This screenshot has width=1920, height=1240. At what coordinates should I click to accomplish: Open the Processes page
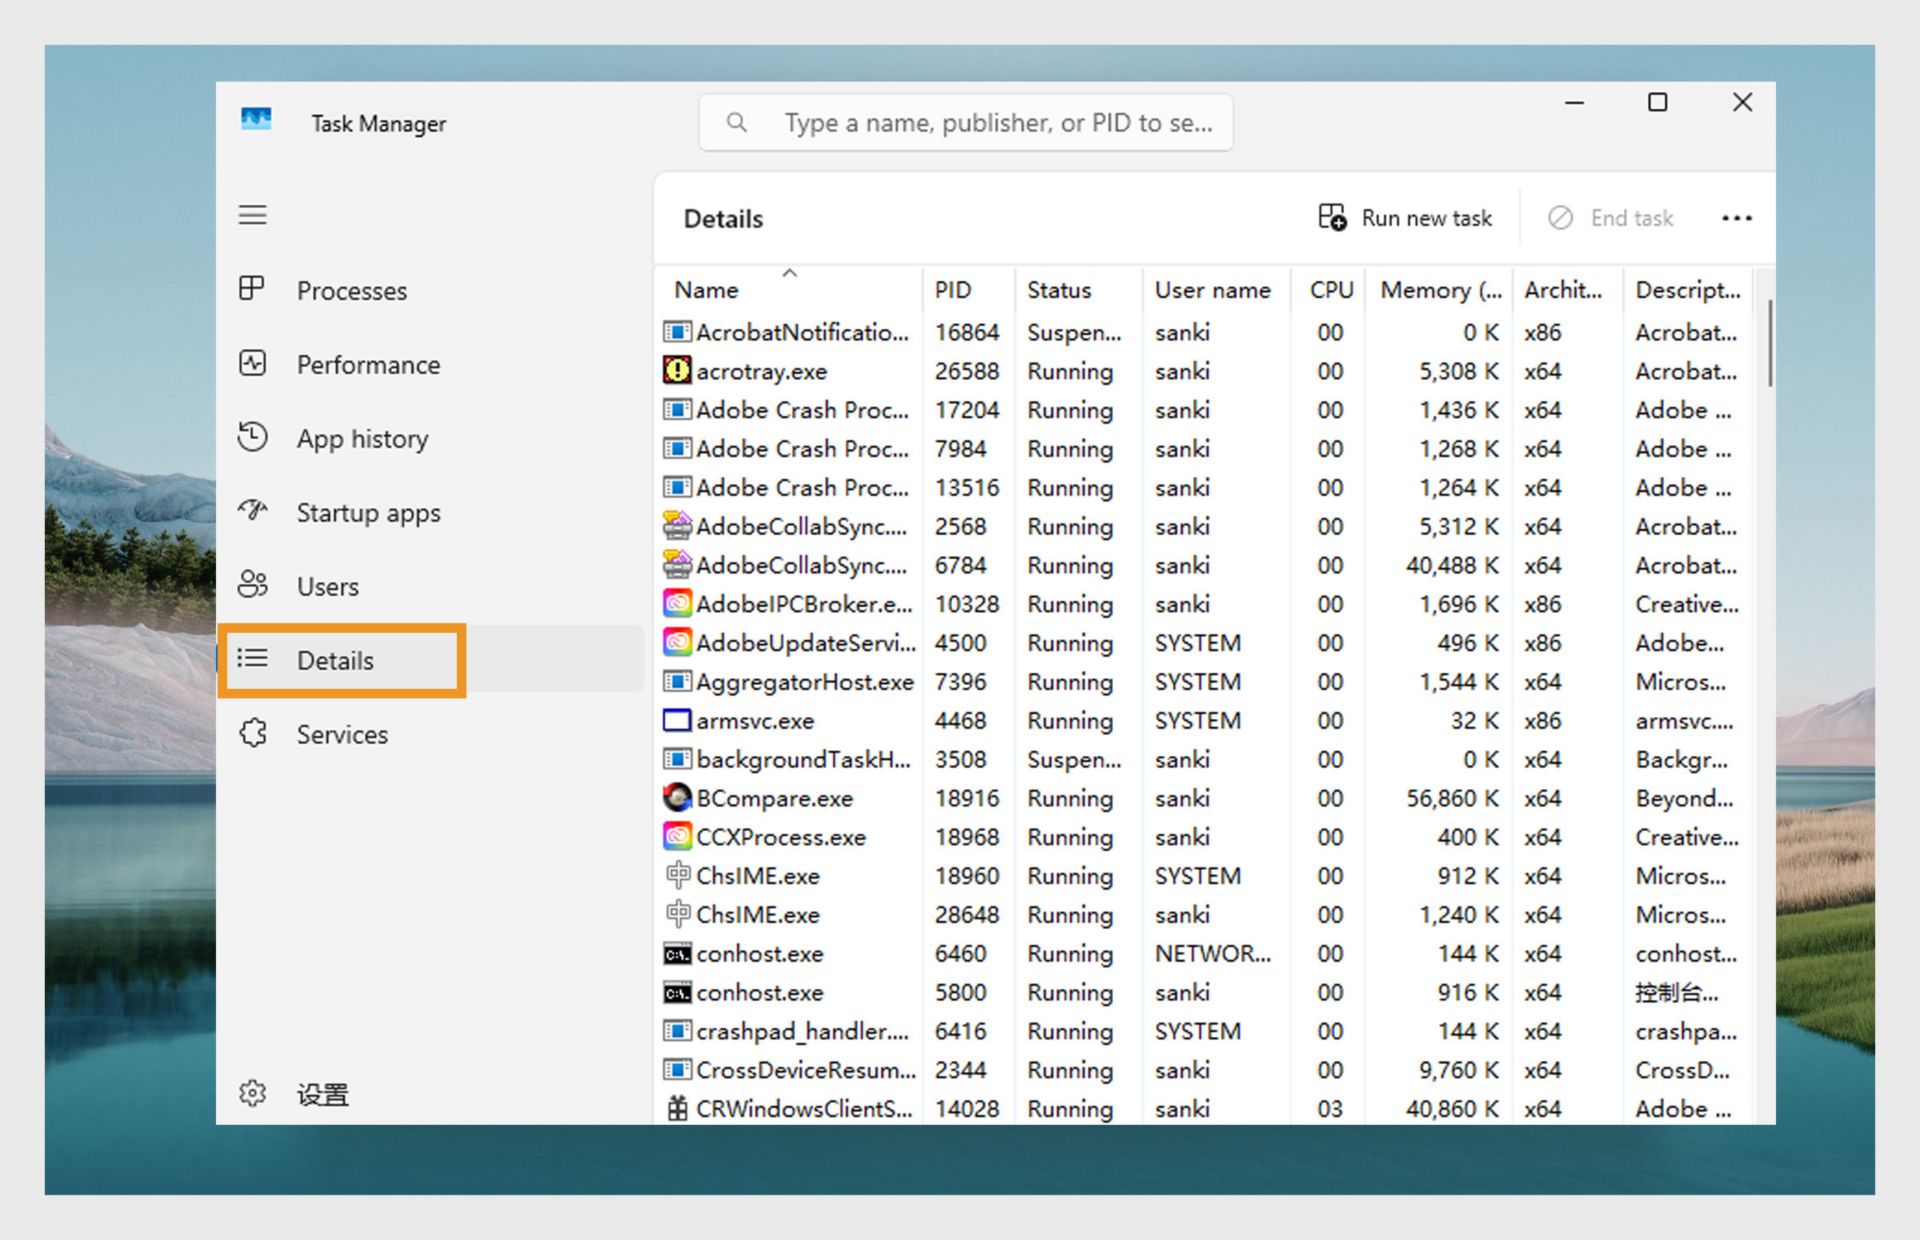coord(350,291)
